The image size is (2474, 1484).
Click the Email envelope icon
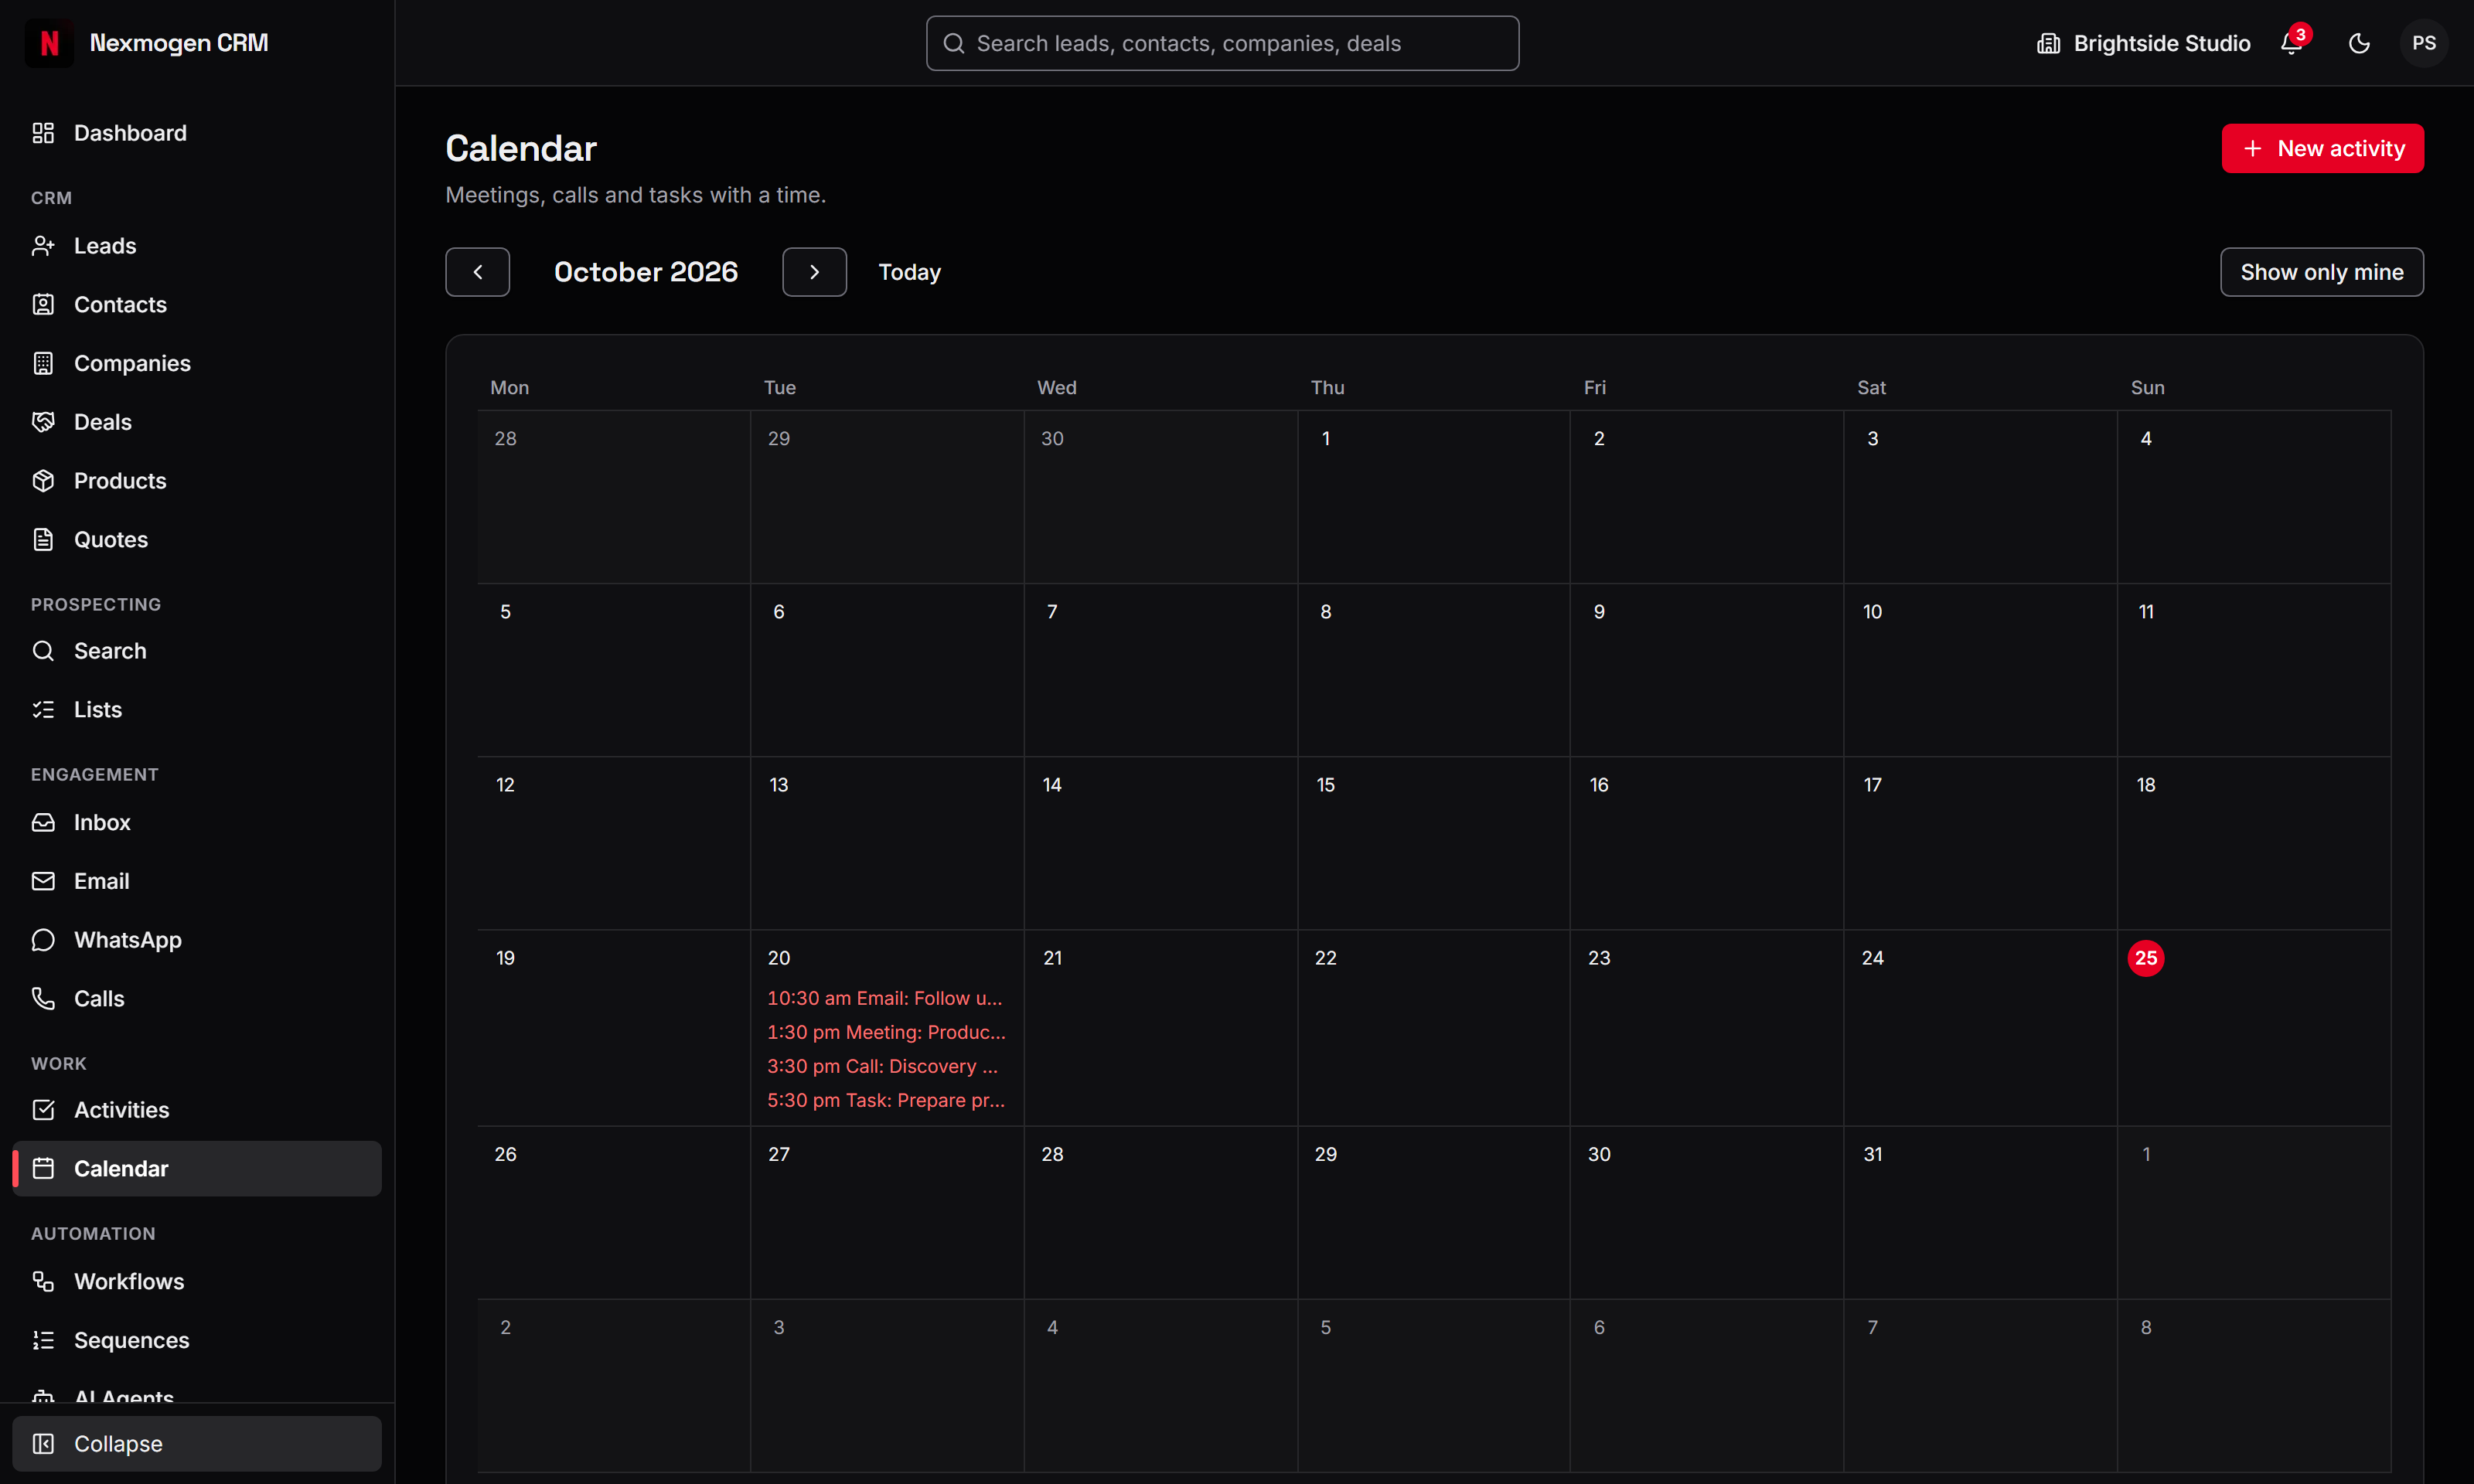(x=43, y=882)
